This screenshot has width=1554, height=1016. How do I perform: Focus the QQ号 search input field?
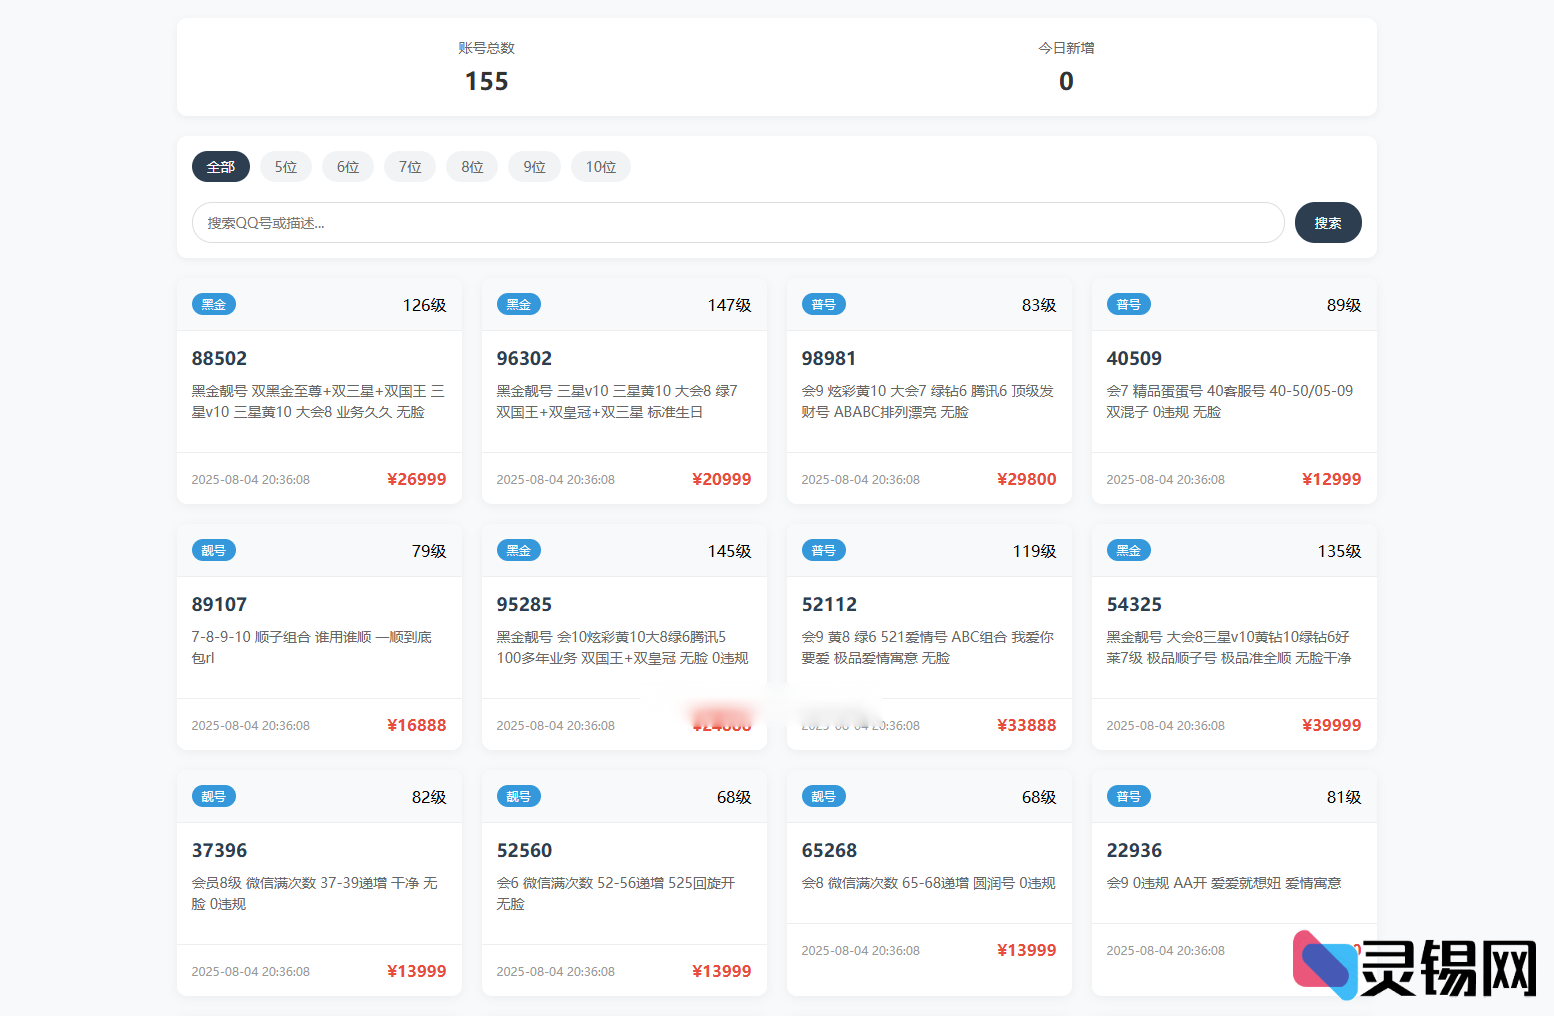click(x=737, y=223)
